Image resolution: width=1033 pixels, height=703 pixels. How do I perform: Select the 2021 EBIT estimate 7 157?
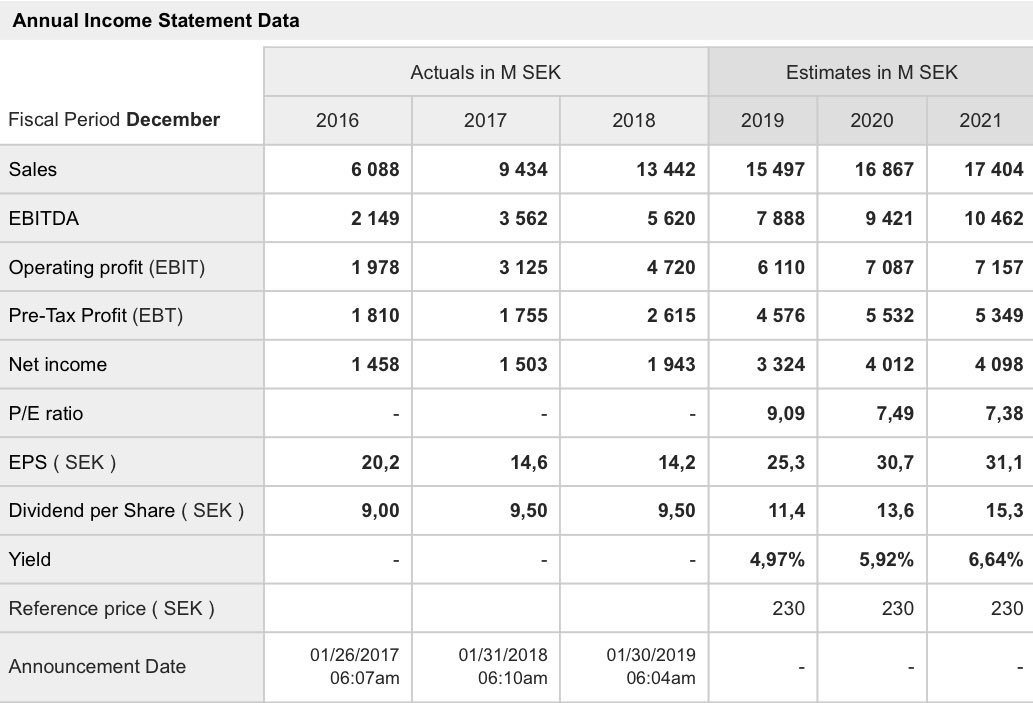(999, 267)
